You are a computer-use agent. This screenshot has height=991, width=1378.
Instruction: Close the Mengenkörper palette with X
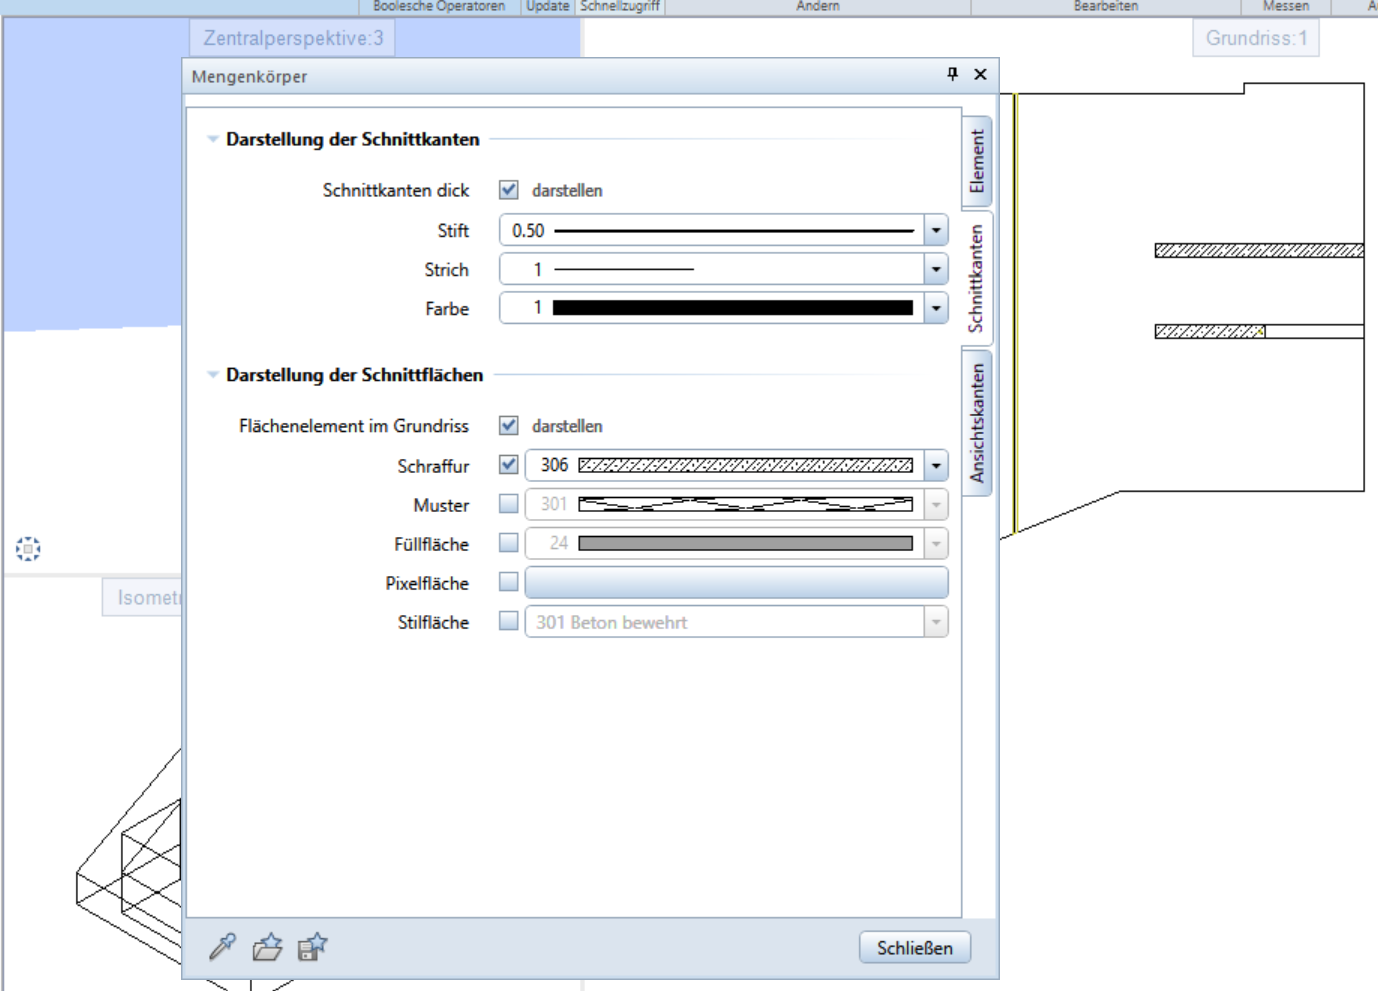click(980, 74)
